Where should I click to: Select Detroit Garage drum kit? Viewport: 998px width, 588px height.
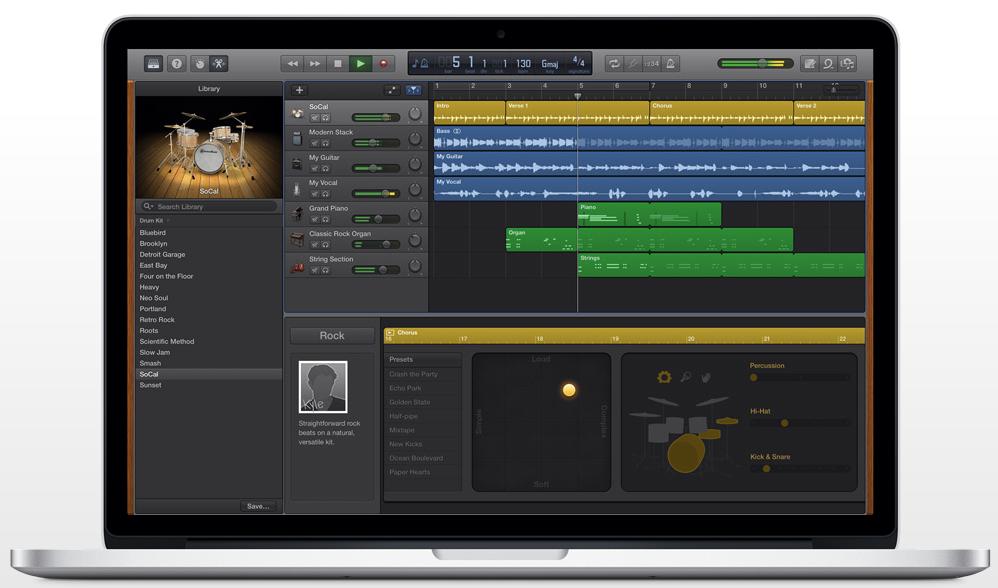(209, 255)
